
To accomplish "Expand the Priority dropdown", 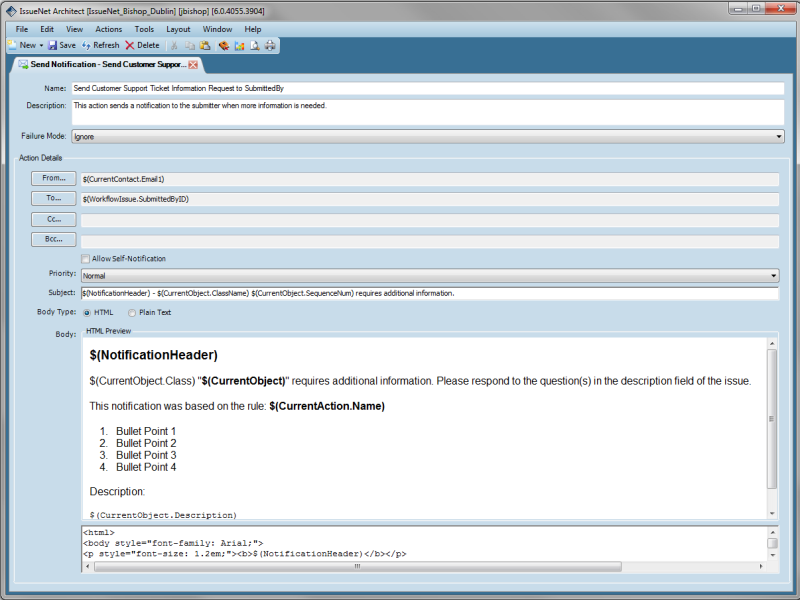I will (x=773, y=276).
